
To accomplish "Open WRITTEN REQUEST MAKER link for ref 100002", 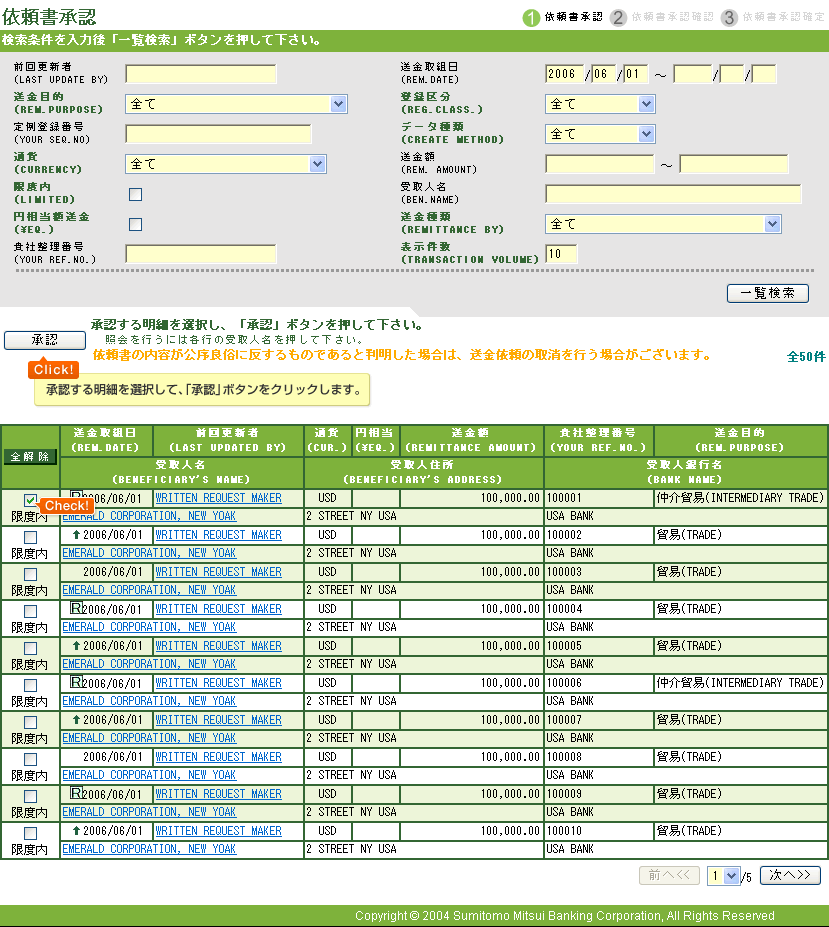I will point(218,535).
